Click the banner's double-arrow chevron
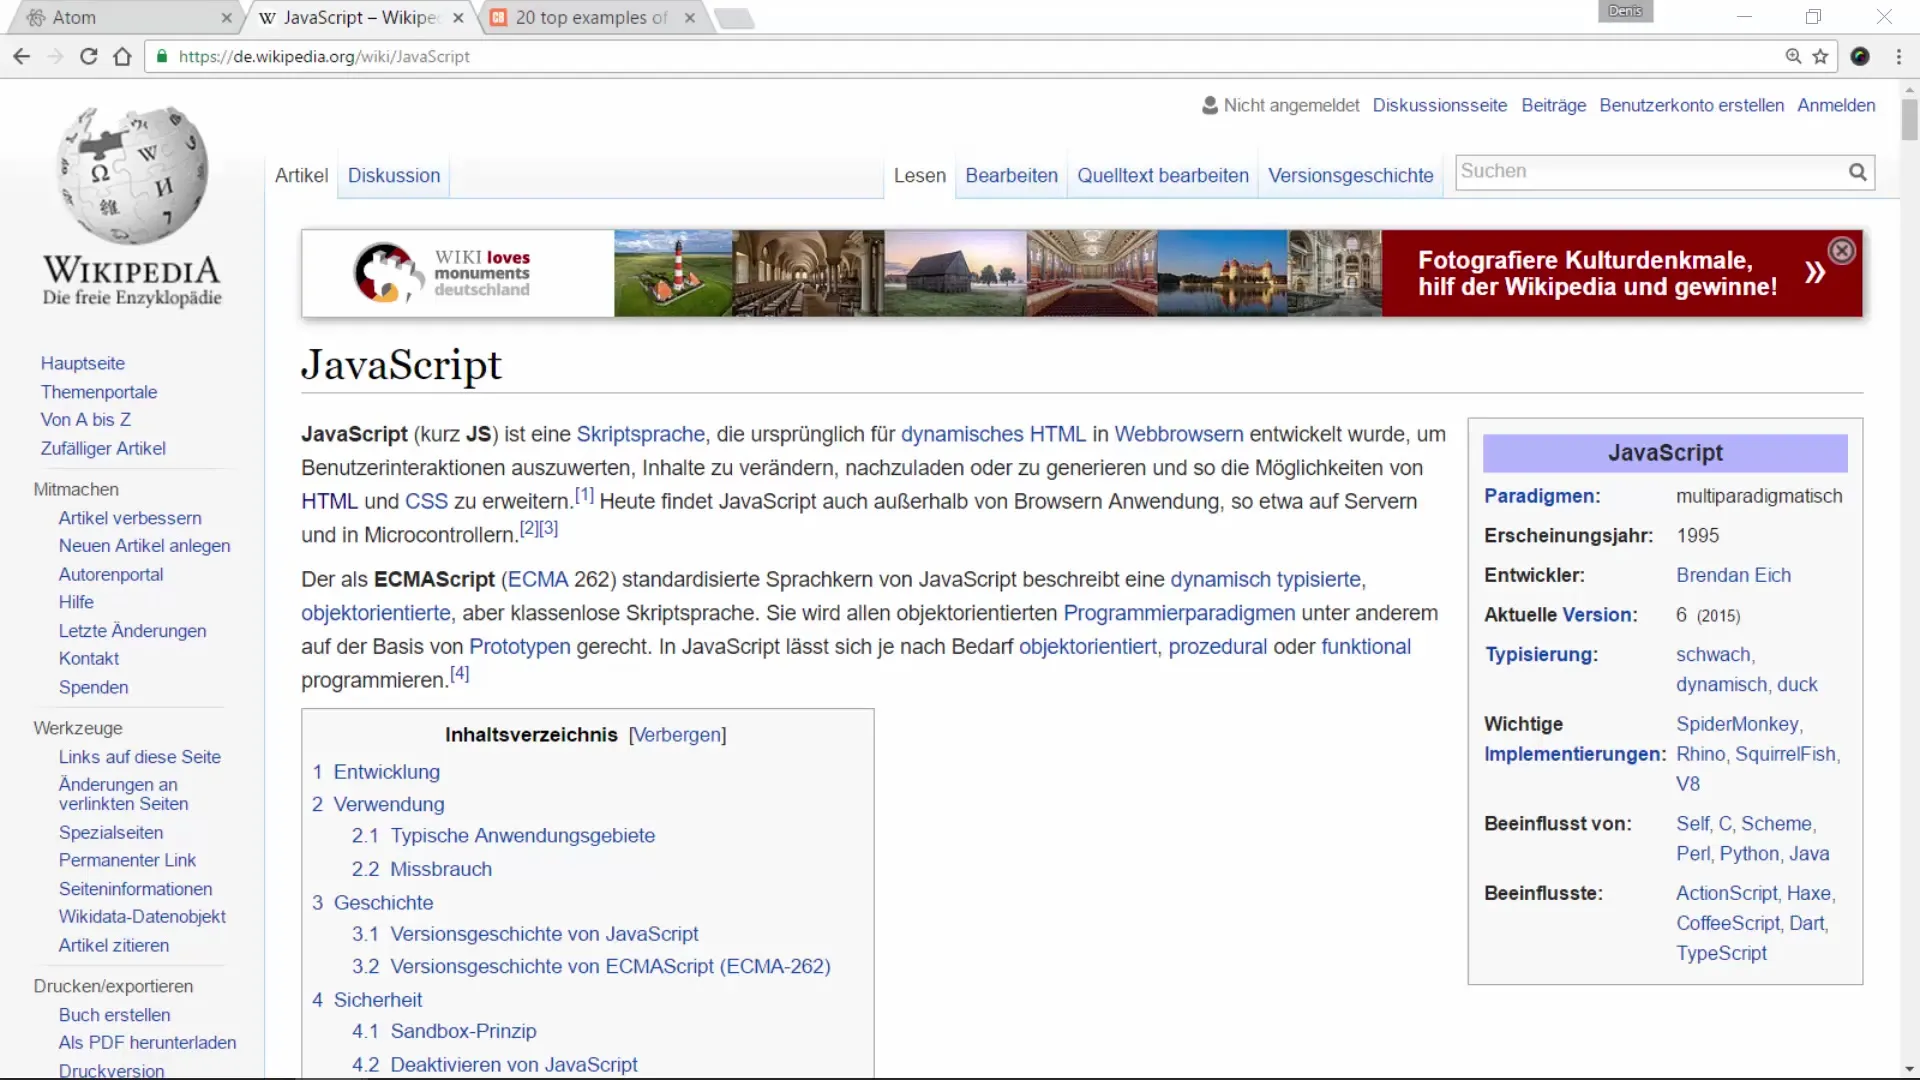Screen dimensions: 1920x1080 [1815, 273]
